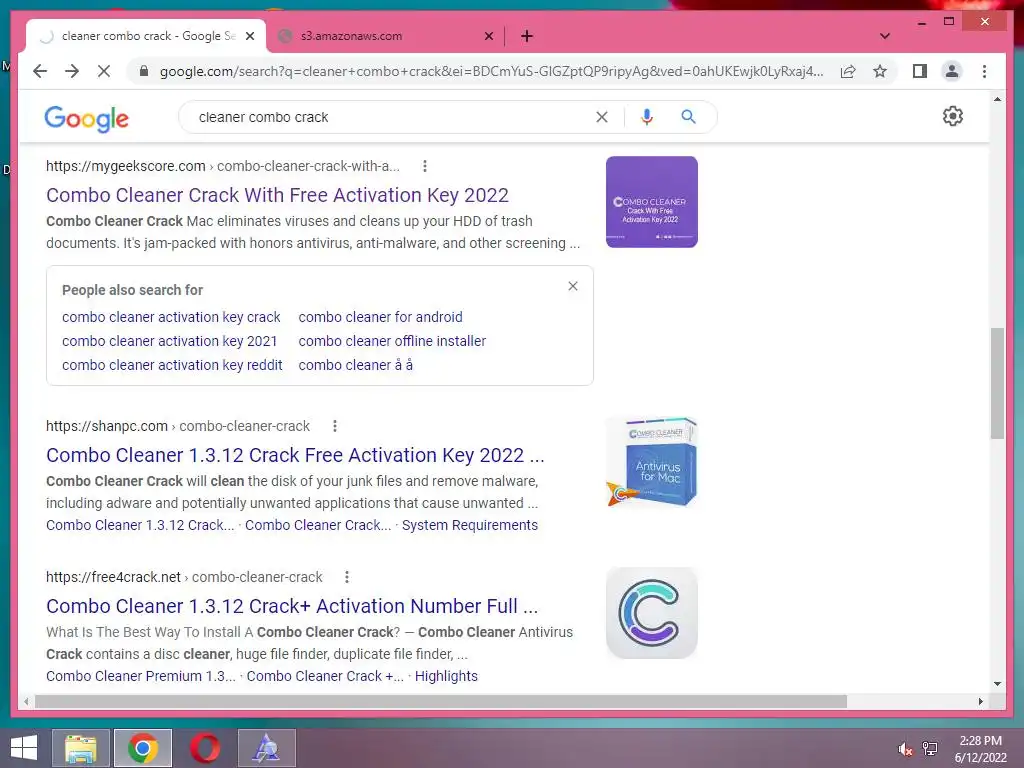Open Google quick settings gear
Screen dimensions: 1024x768
click(953, 116)
